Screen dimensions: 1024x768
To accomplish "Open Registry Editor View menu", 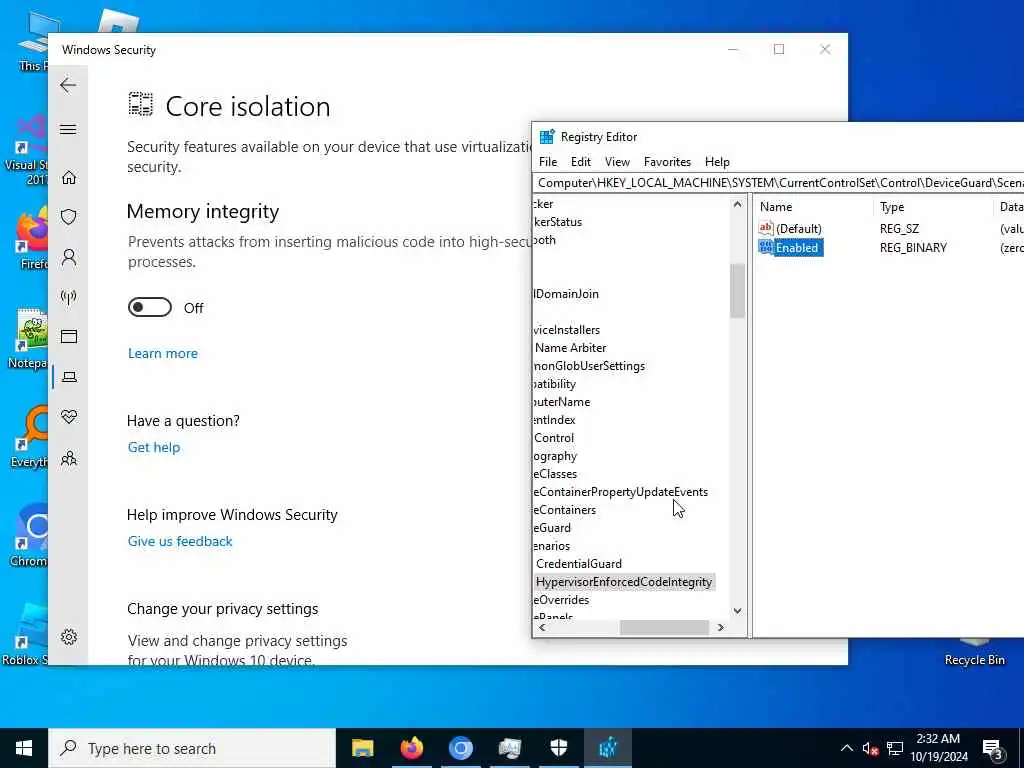I will pos(617,162).
